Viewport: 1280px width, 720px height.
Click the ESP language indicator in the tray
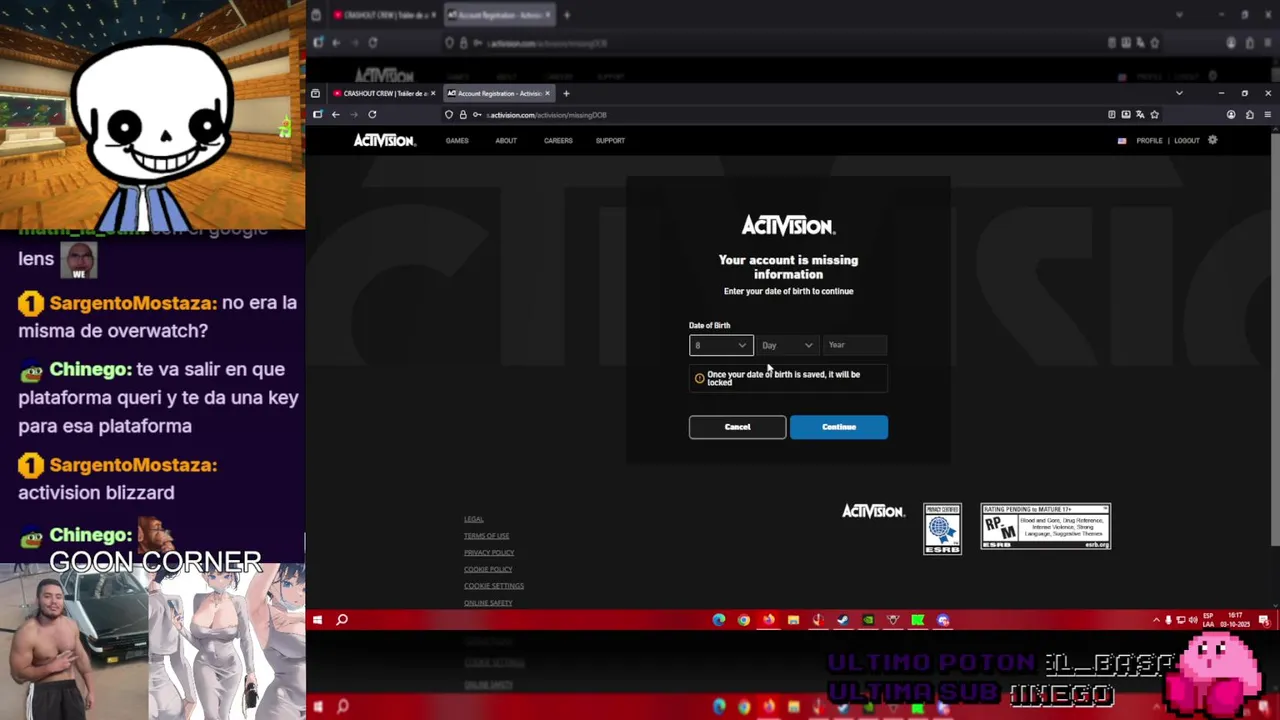click(1208, 620)
